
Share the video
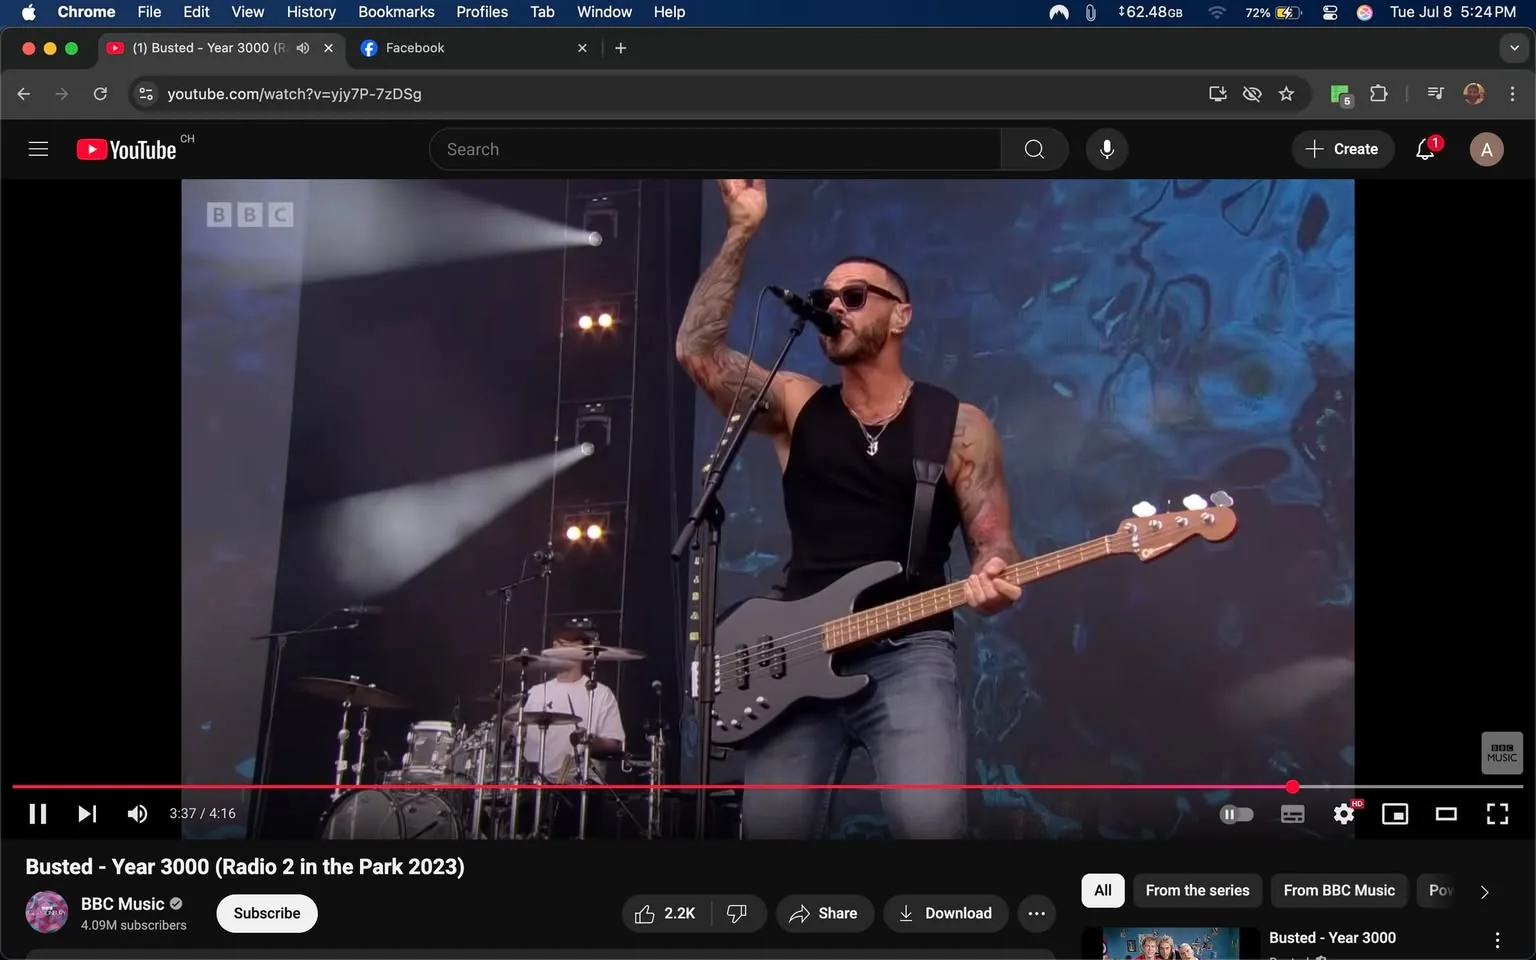824,913
